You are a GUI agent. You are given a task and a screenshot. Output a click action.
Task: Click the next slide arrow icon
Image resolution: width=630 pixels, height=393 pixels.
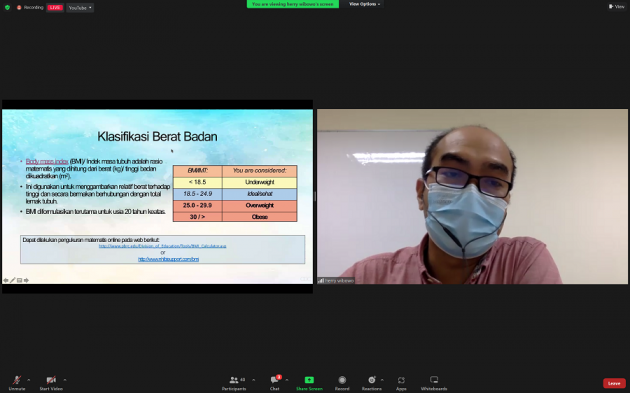tap(26, 280)
